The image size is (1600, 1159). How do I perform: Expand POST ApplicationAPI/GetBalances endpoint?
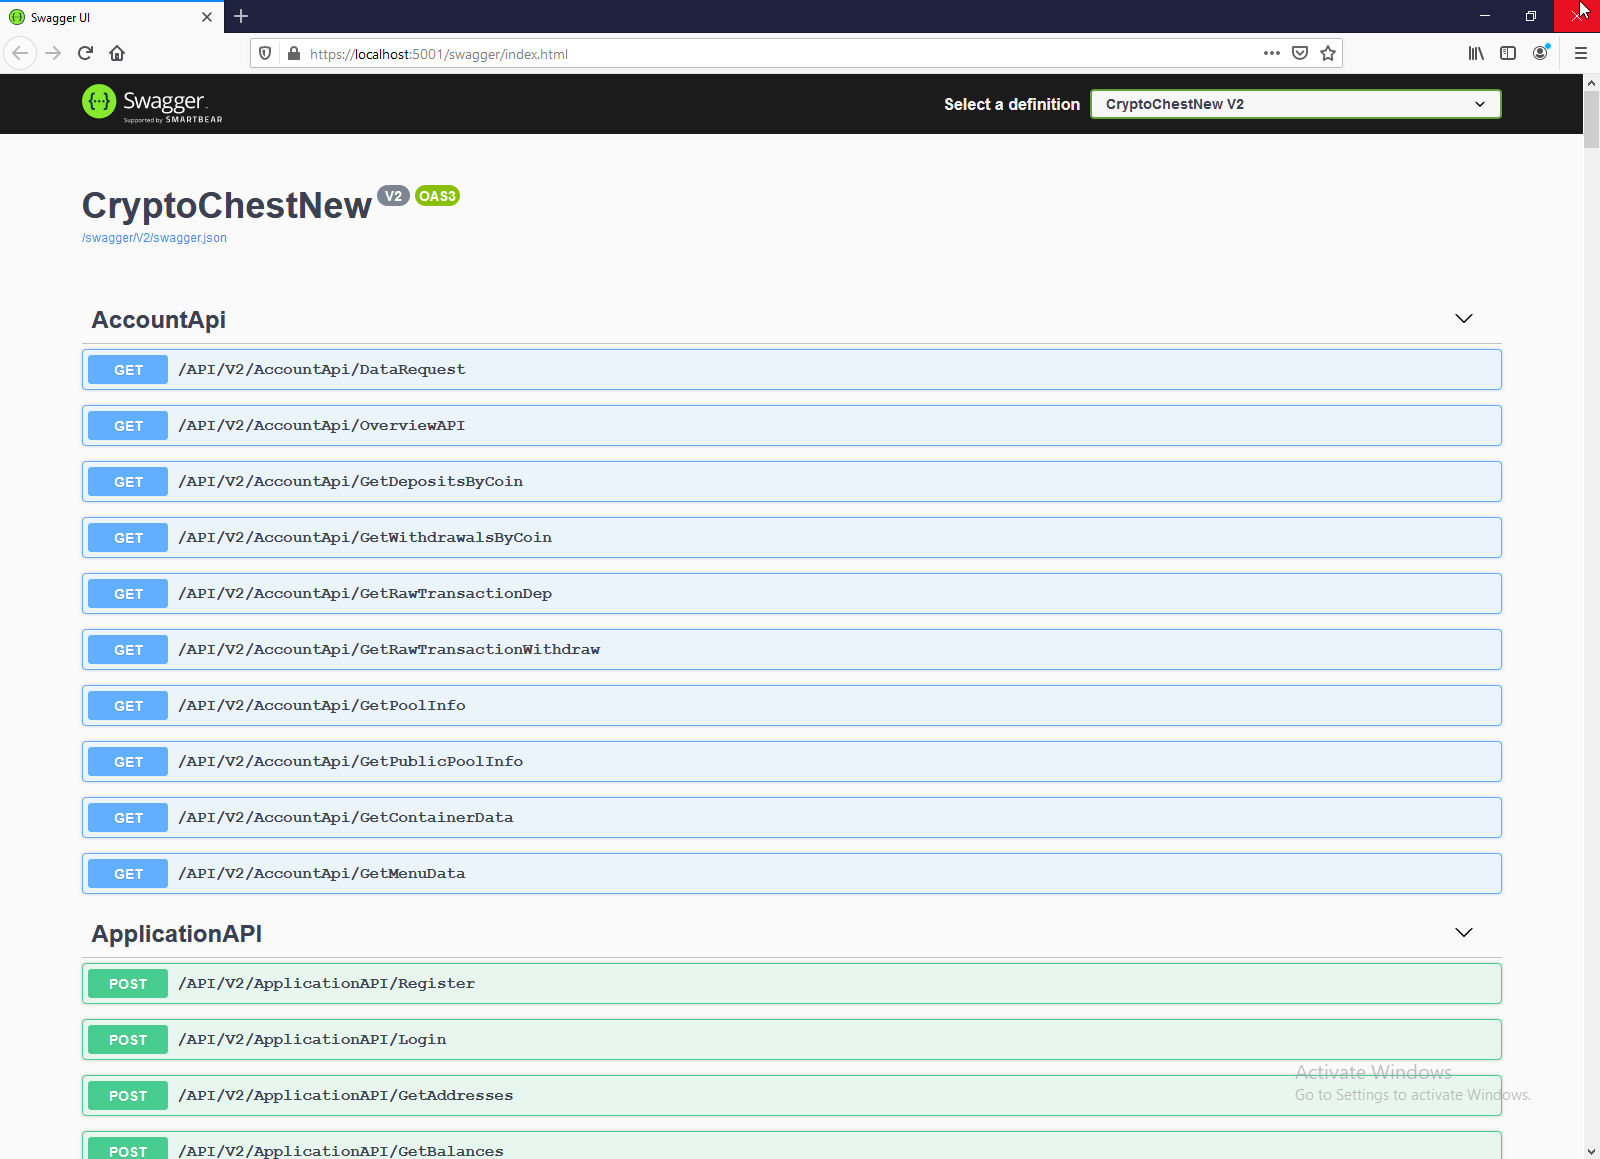[x=792, y=1145]
